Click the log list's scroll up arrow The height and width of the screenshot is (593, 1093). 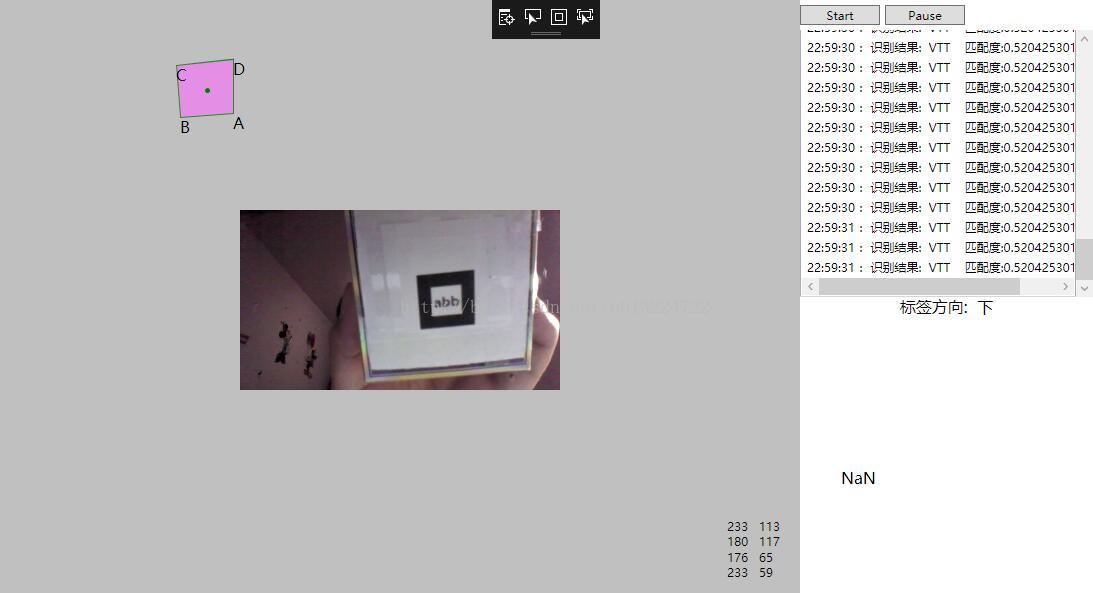click(x=1085, y=40)
